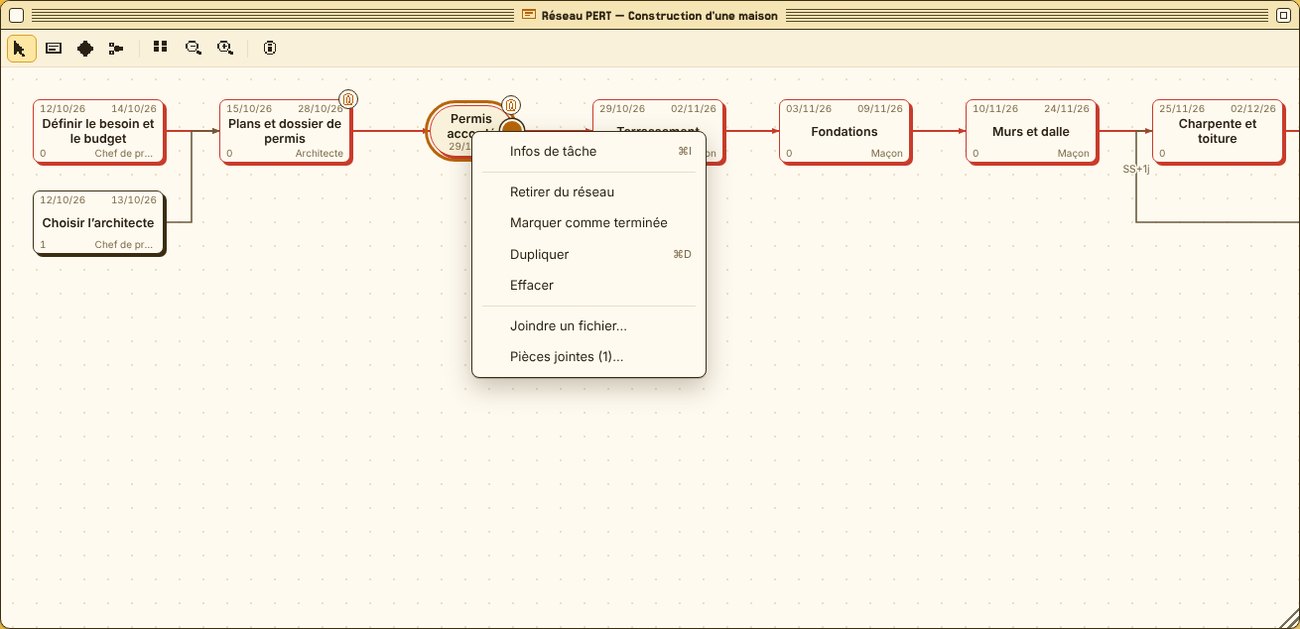Open attachment badge on Permis accordé milestone
This screenshot has width=1300, height=629.
click(x=511, y=105)
